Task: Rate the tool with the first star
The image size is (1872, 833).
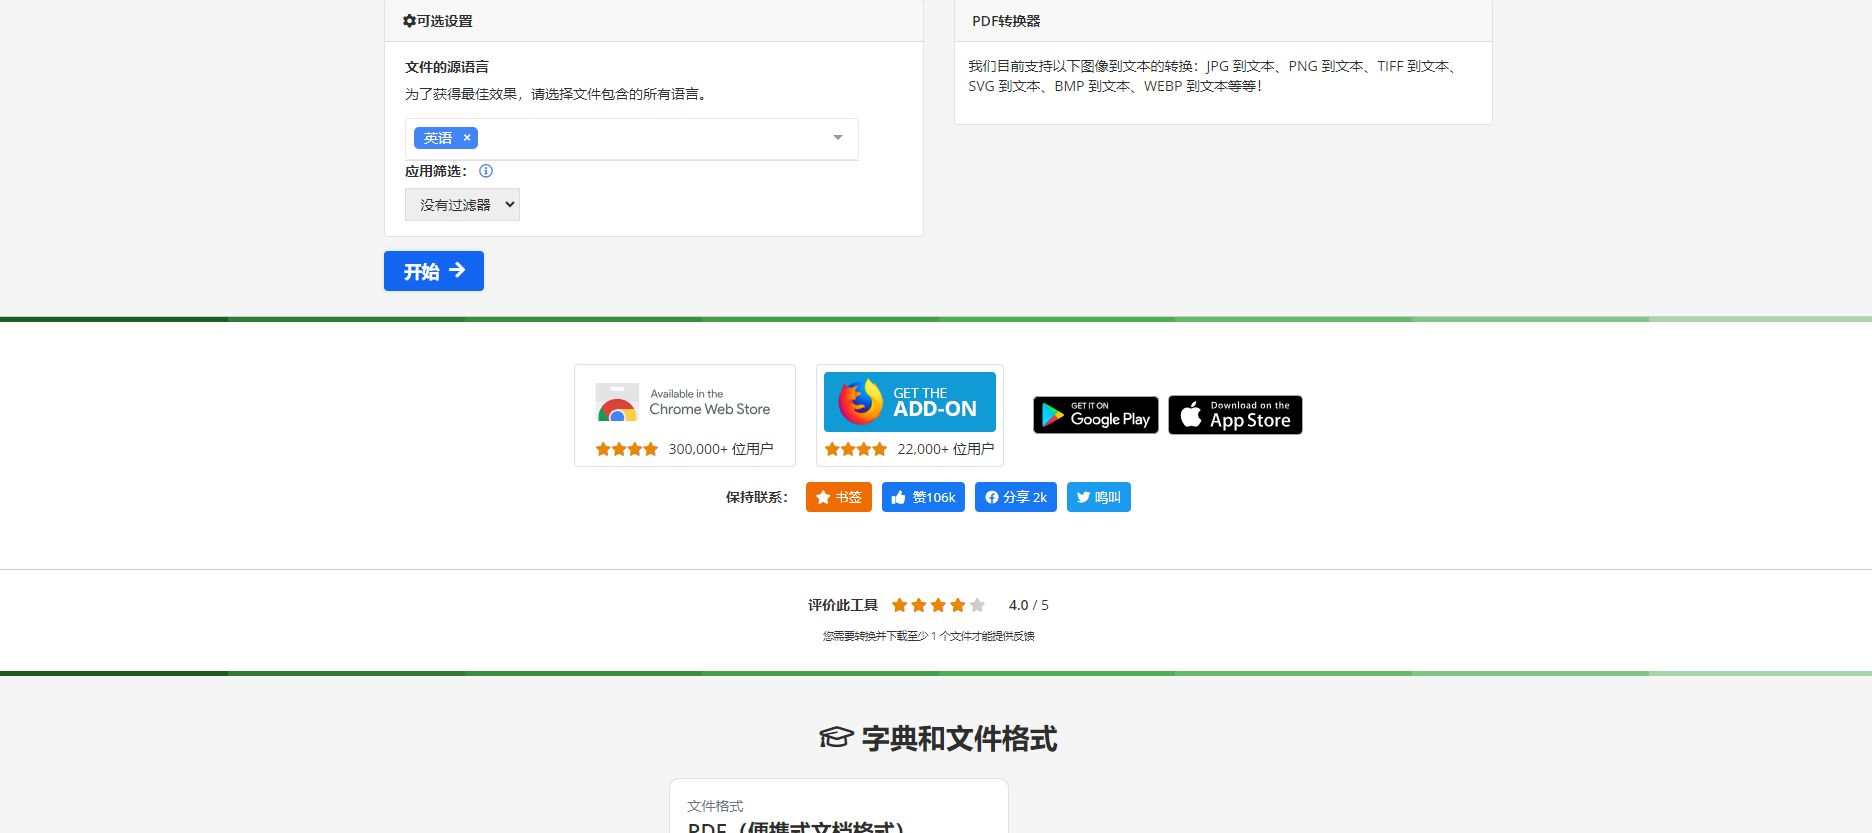Action: 899,605
